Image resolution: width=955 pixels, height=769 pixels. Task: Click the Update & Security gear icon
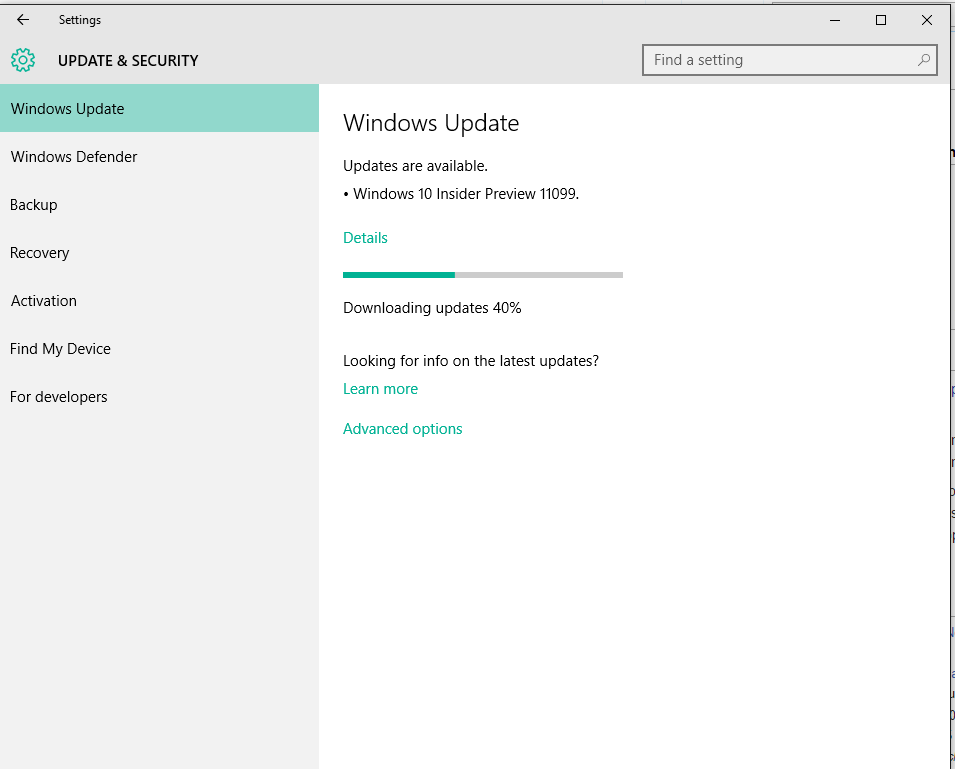tap(23, 60)
